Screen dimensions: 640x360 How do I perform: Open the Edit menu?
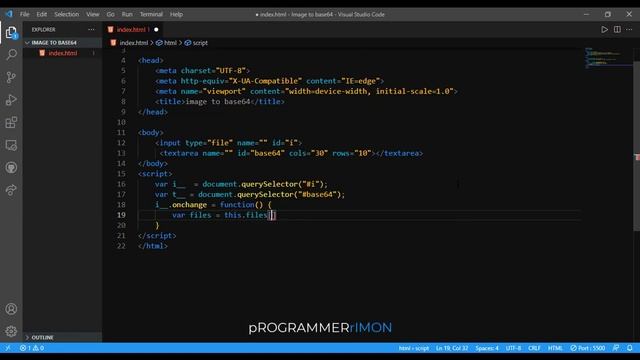click(x=42, y=14)
